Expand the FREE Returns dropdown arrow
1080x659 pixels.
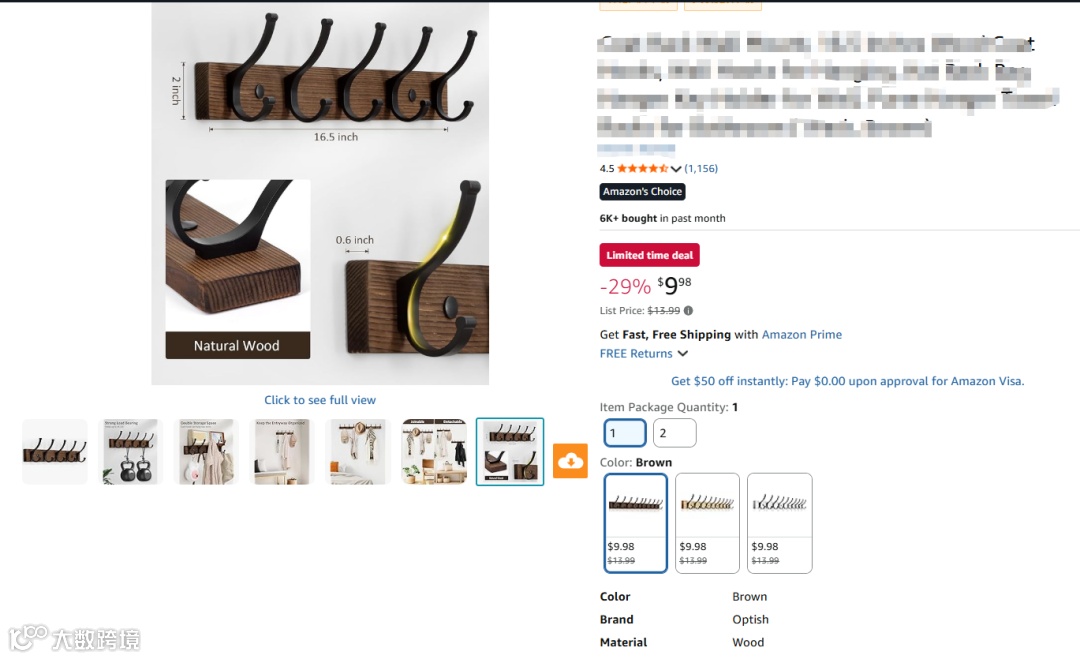click(x=683, y=353)
